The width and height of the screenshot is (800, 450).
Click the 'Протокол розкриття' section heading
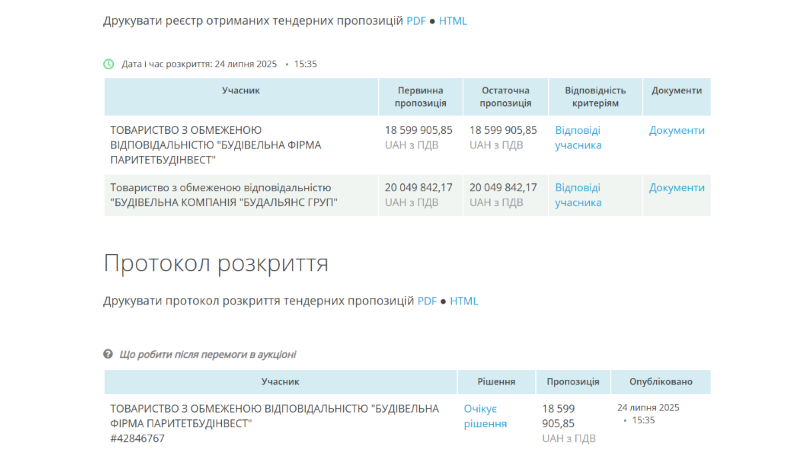[216, 263]
